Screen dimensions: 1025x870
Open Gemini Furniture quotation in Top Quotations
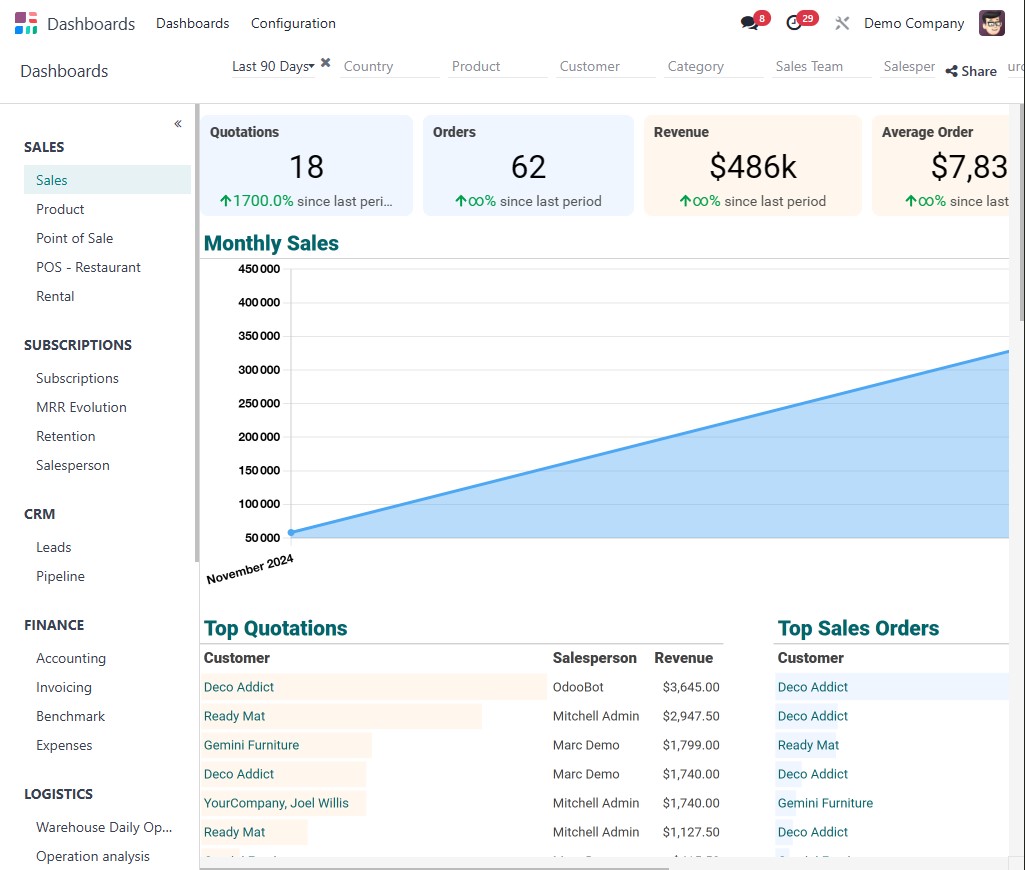click(x=251, y=745)
